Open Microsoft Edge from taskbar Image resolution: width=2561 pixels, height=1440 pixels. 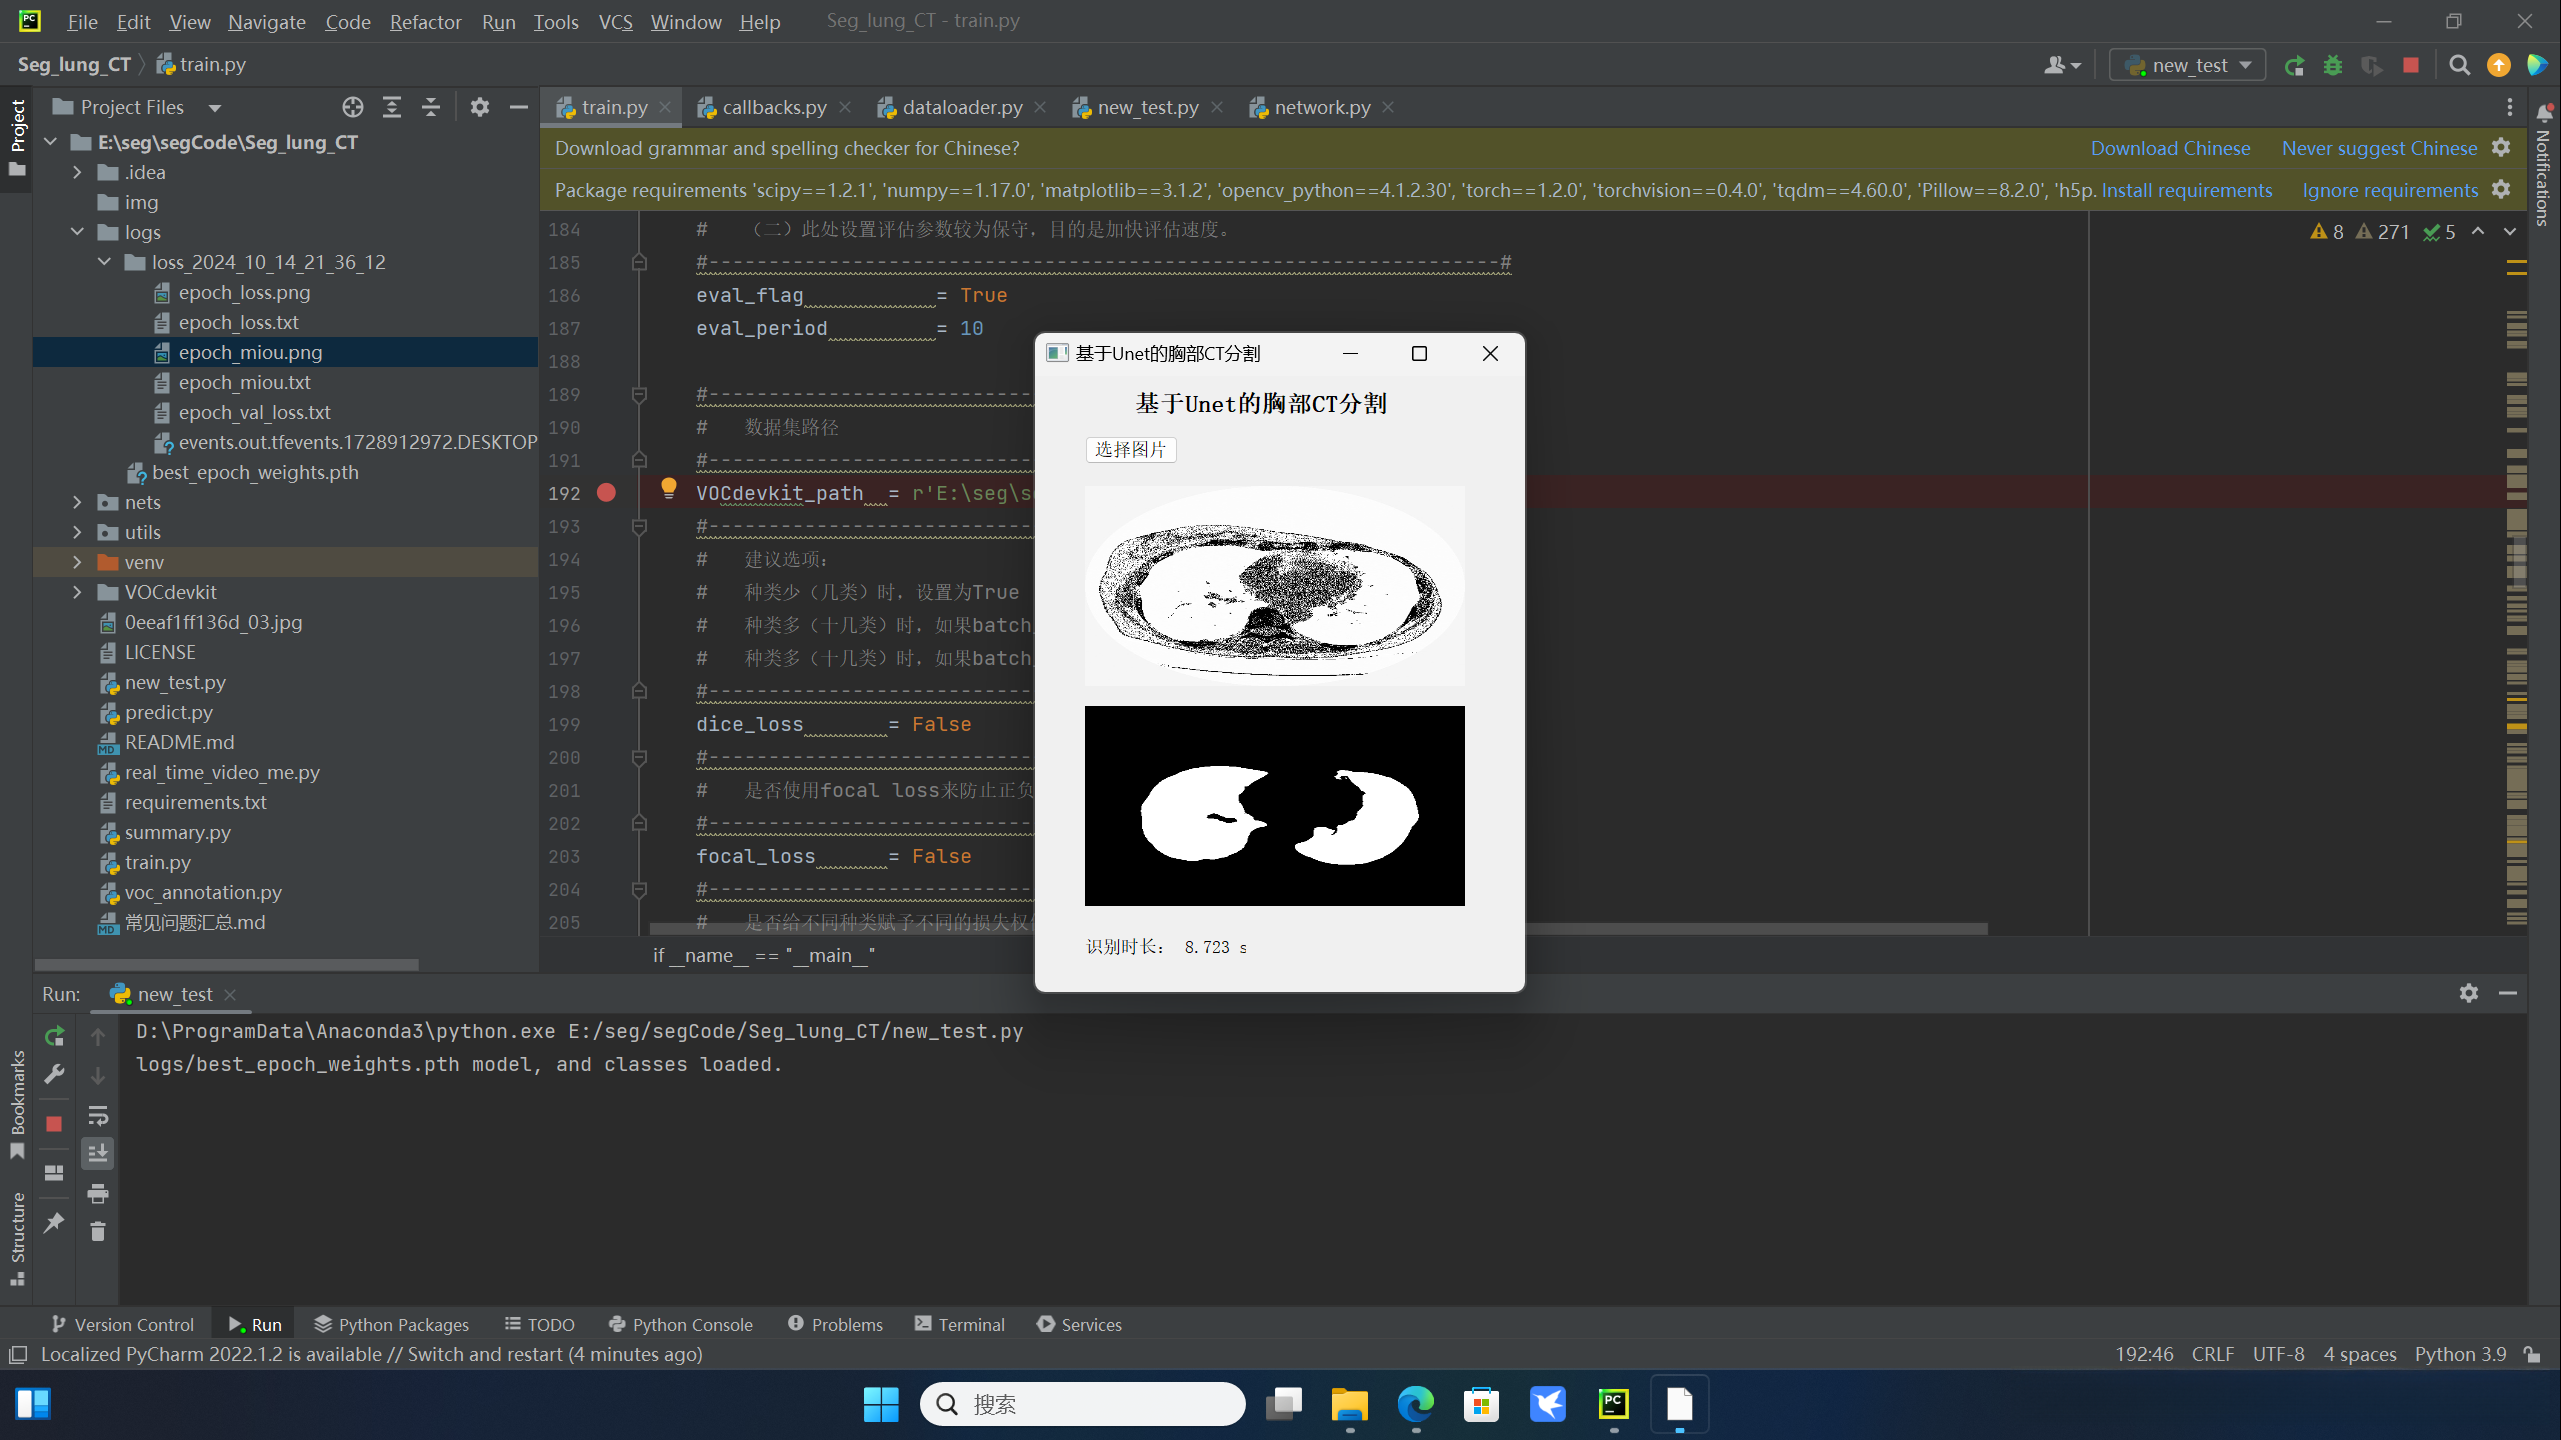point(1415,1404)
